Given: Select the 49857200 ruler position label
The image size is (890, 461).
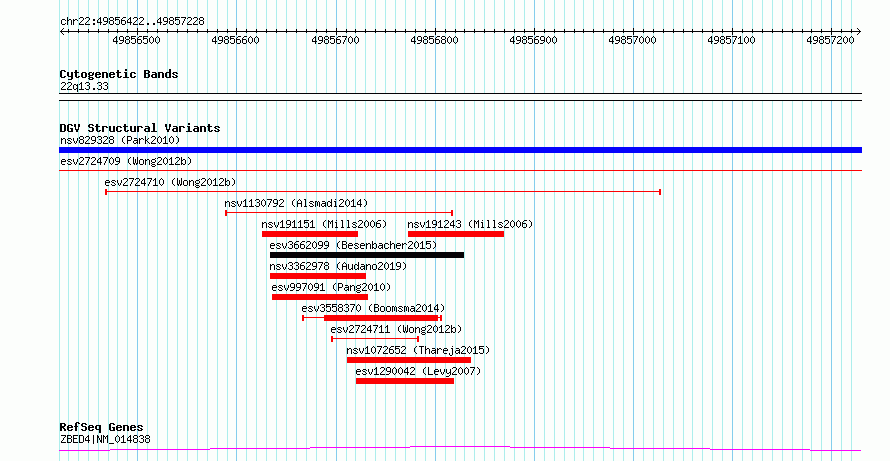Looking at the screenshot, I should pyautogui.click(x=830, y=40).
